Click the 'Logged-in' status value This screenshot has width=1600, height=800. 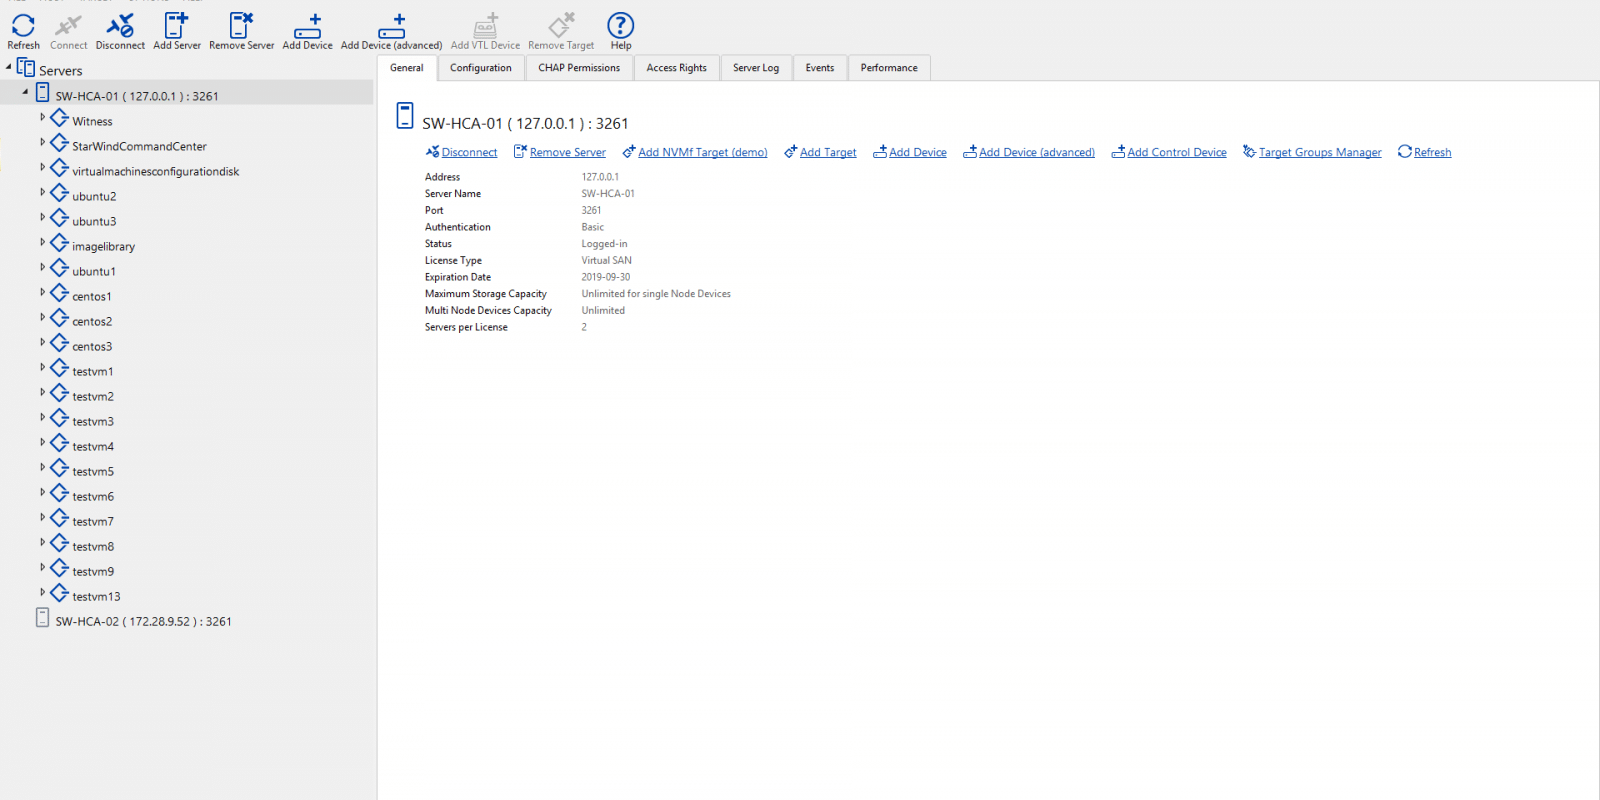(605, 244)
